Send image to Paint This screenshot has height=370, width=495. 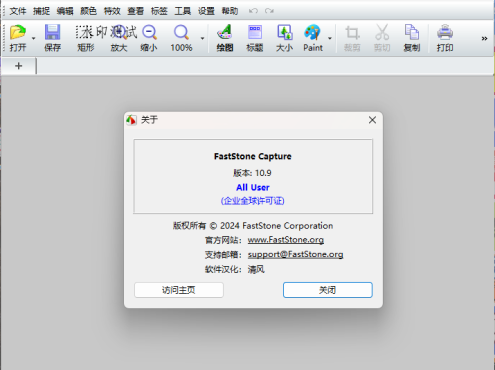313,38
